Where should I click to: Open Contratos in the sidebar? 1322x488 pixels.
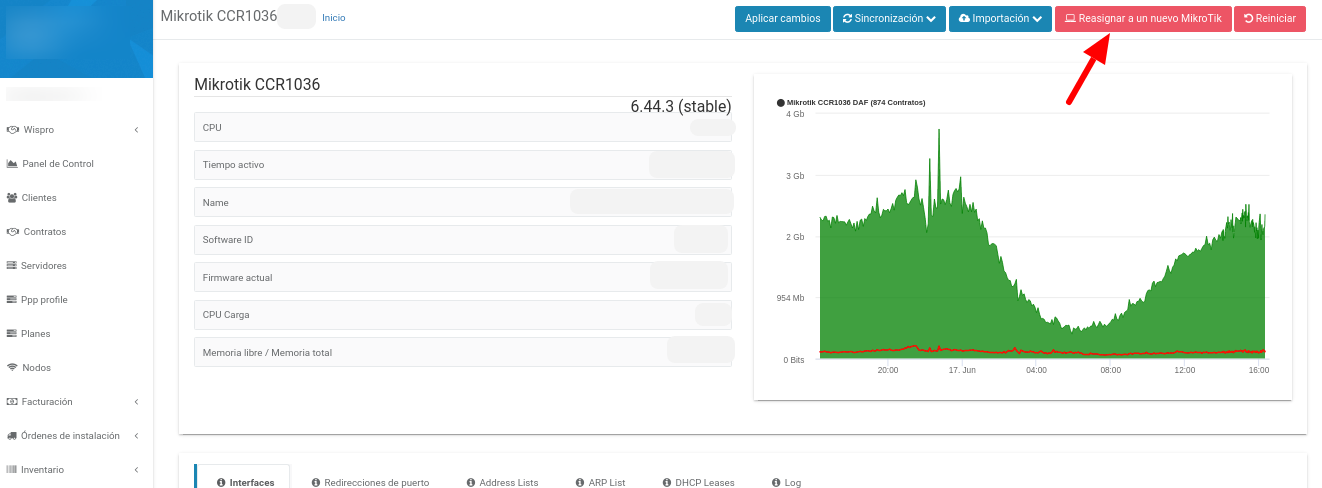(45, 232)
